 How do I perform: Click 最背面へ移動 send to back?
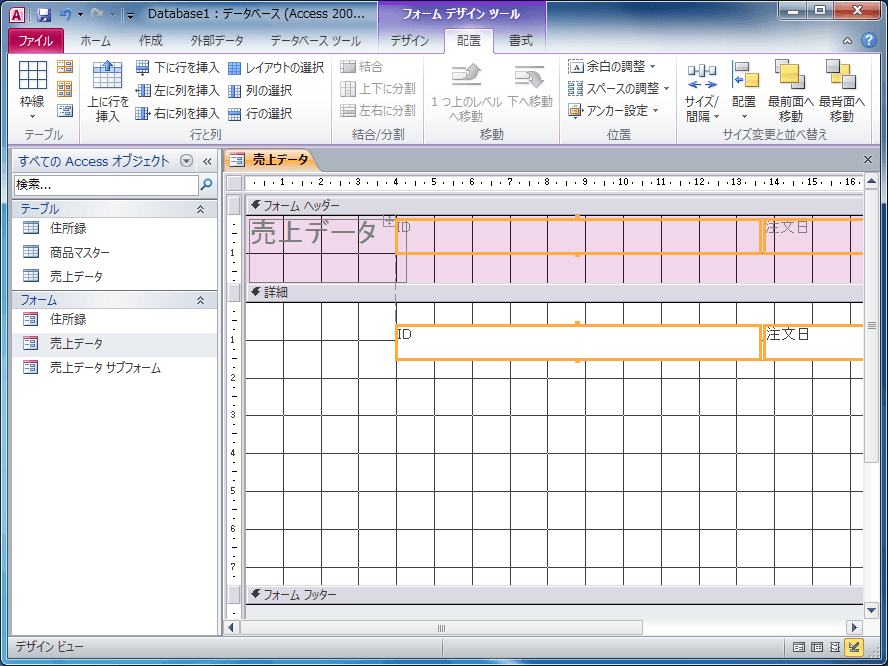[x=842, y=91]
